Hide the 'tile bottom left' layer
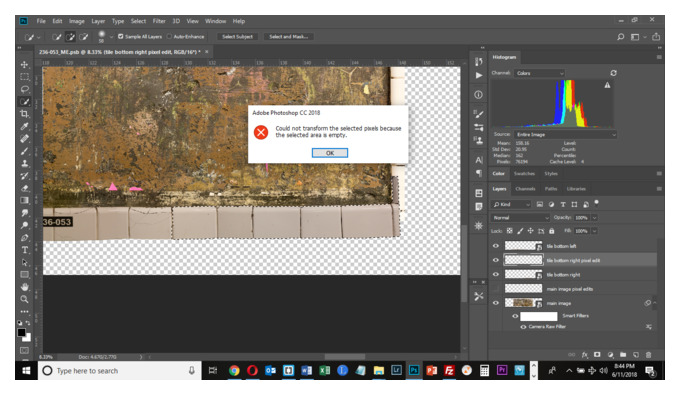The image size is (680, 395). (496, 246)
